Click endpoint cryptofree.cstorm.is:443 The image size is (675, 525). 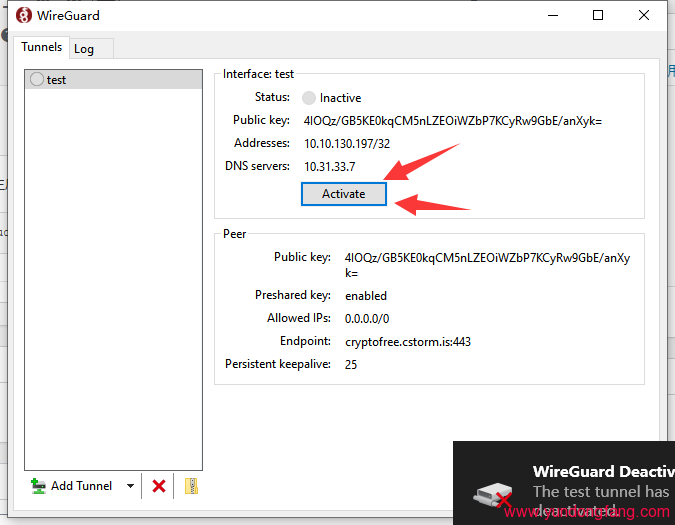[408, 342]
